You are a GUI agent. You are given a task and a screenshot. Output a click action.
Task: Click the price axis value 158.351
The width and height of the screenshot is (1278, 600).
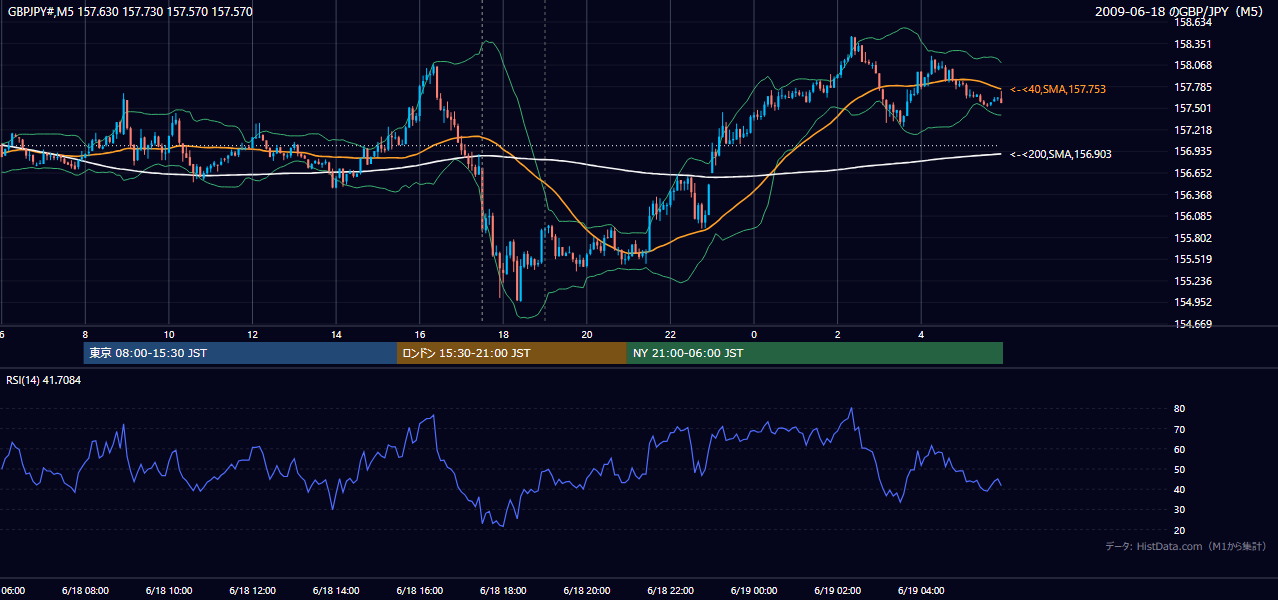1194,44
